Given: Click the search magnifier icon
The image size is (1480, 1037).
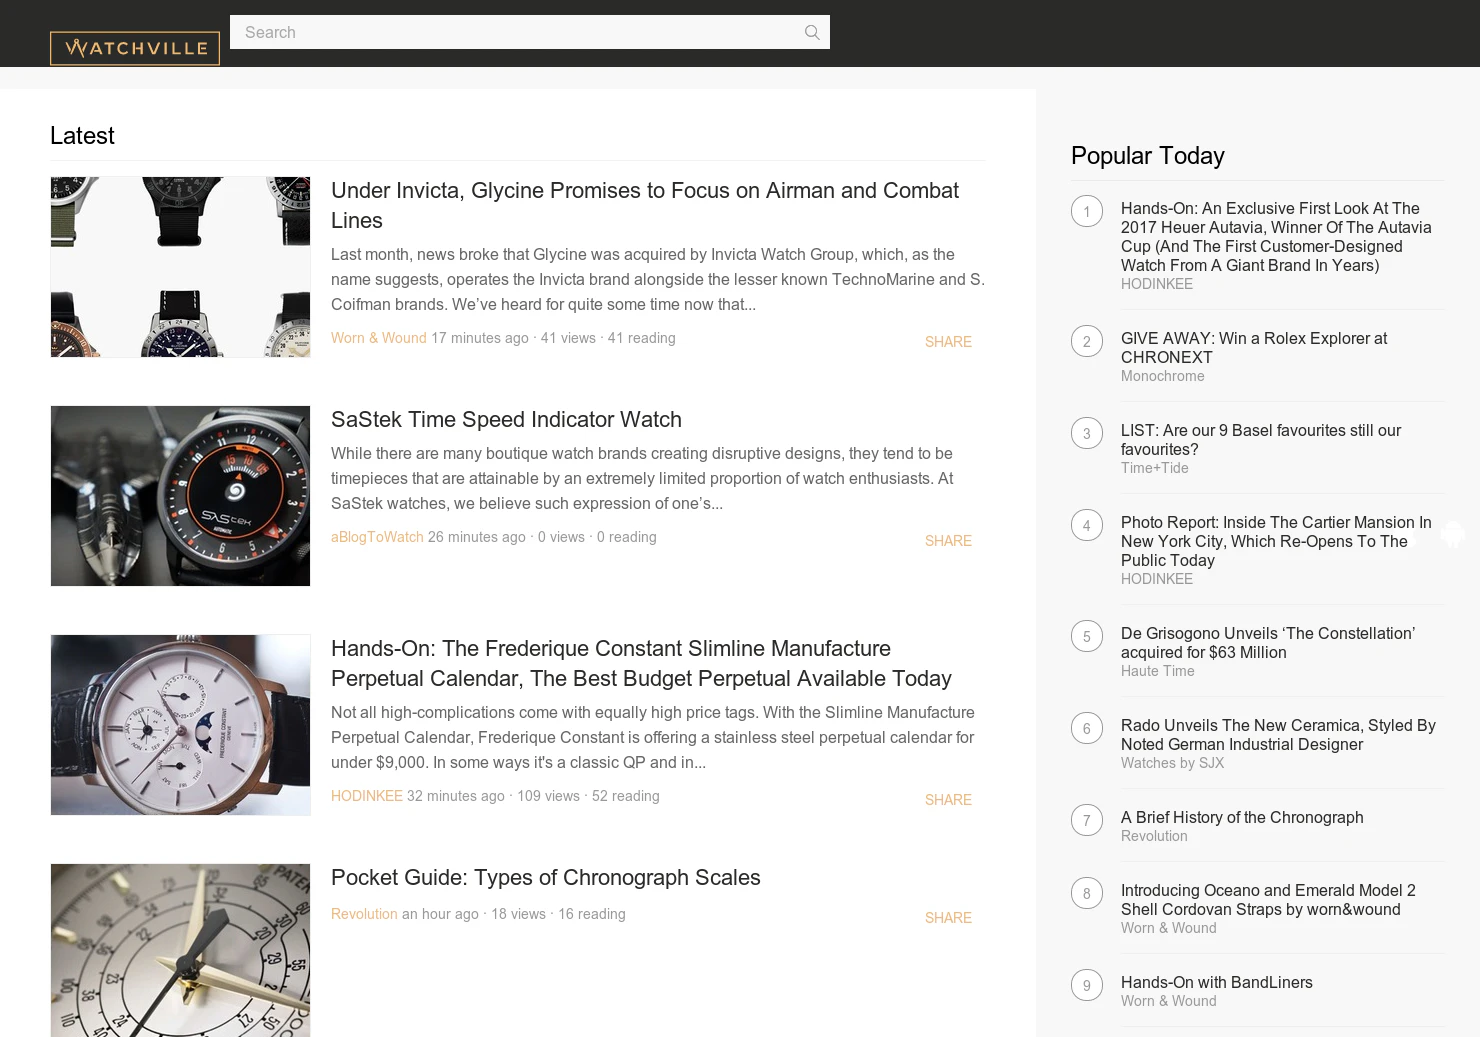Looking at the screenshot, I should [x=812, y=33].
